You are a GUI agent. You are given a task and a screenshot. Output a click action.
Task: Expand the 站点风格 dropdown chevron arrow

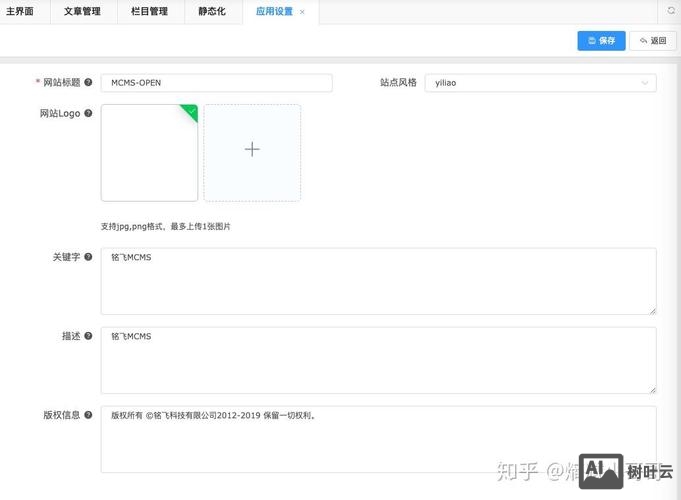tap(645, 83)
